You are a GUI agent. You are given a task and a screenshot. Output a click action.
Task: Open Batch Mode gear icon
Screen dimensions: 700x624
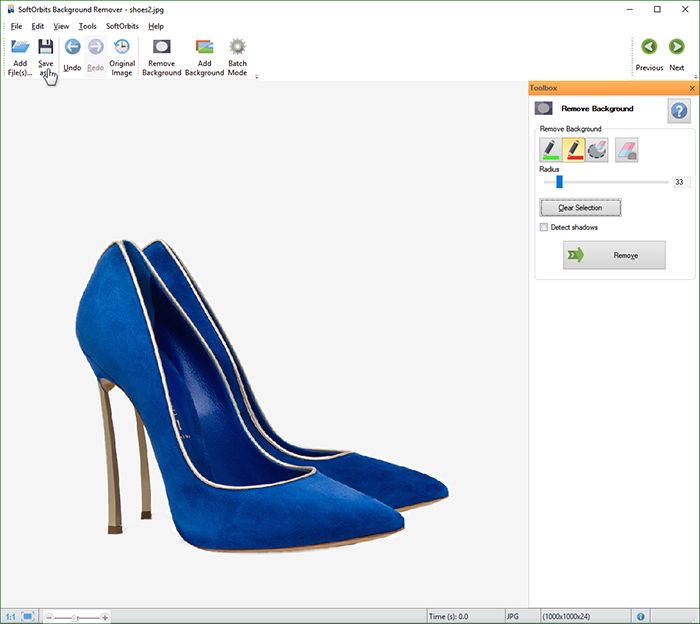coord(238,46)
